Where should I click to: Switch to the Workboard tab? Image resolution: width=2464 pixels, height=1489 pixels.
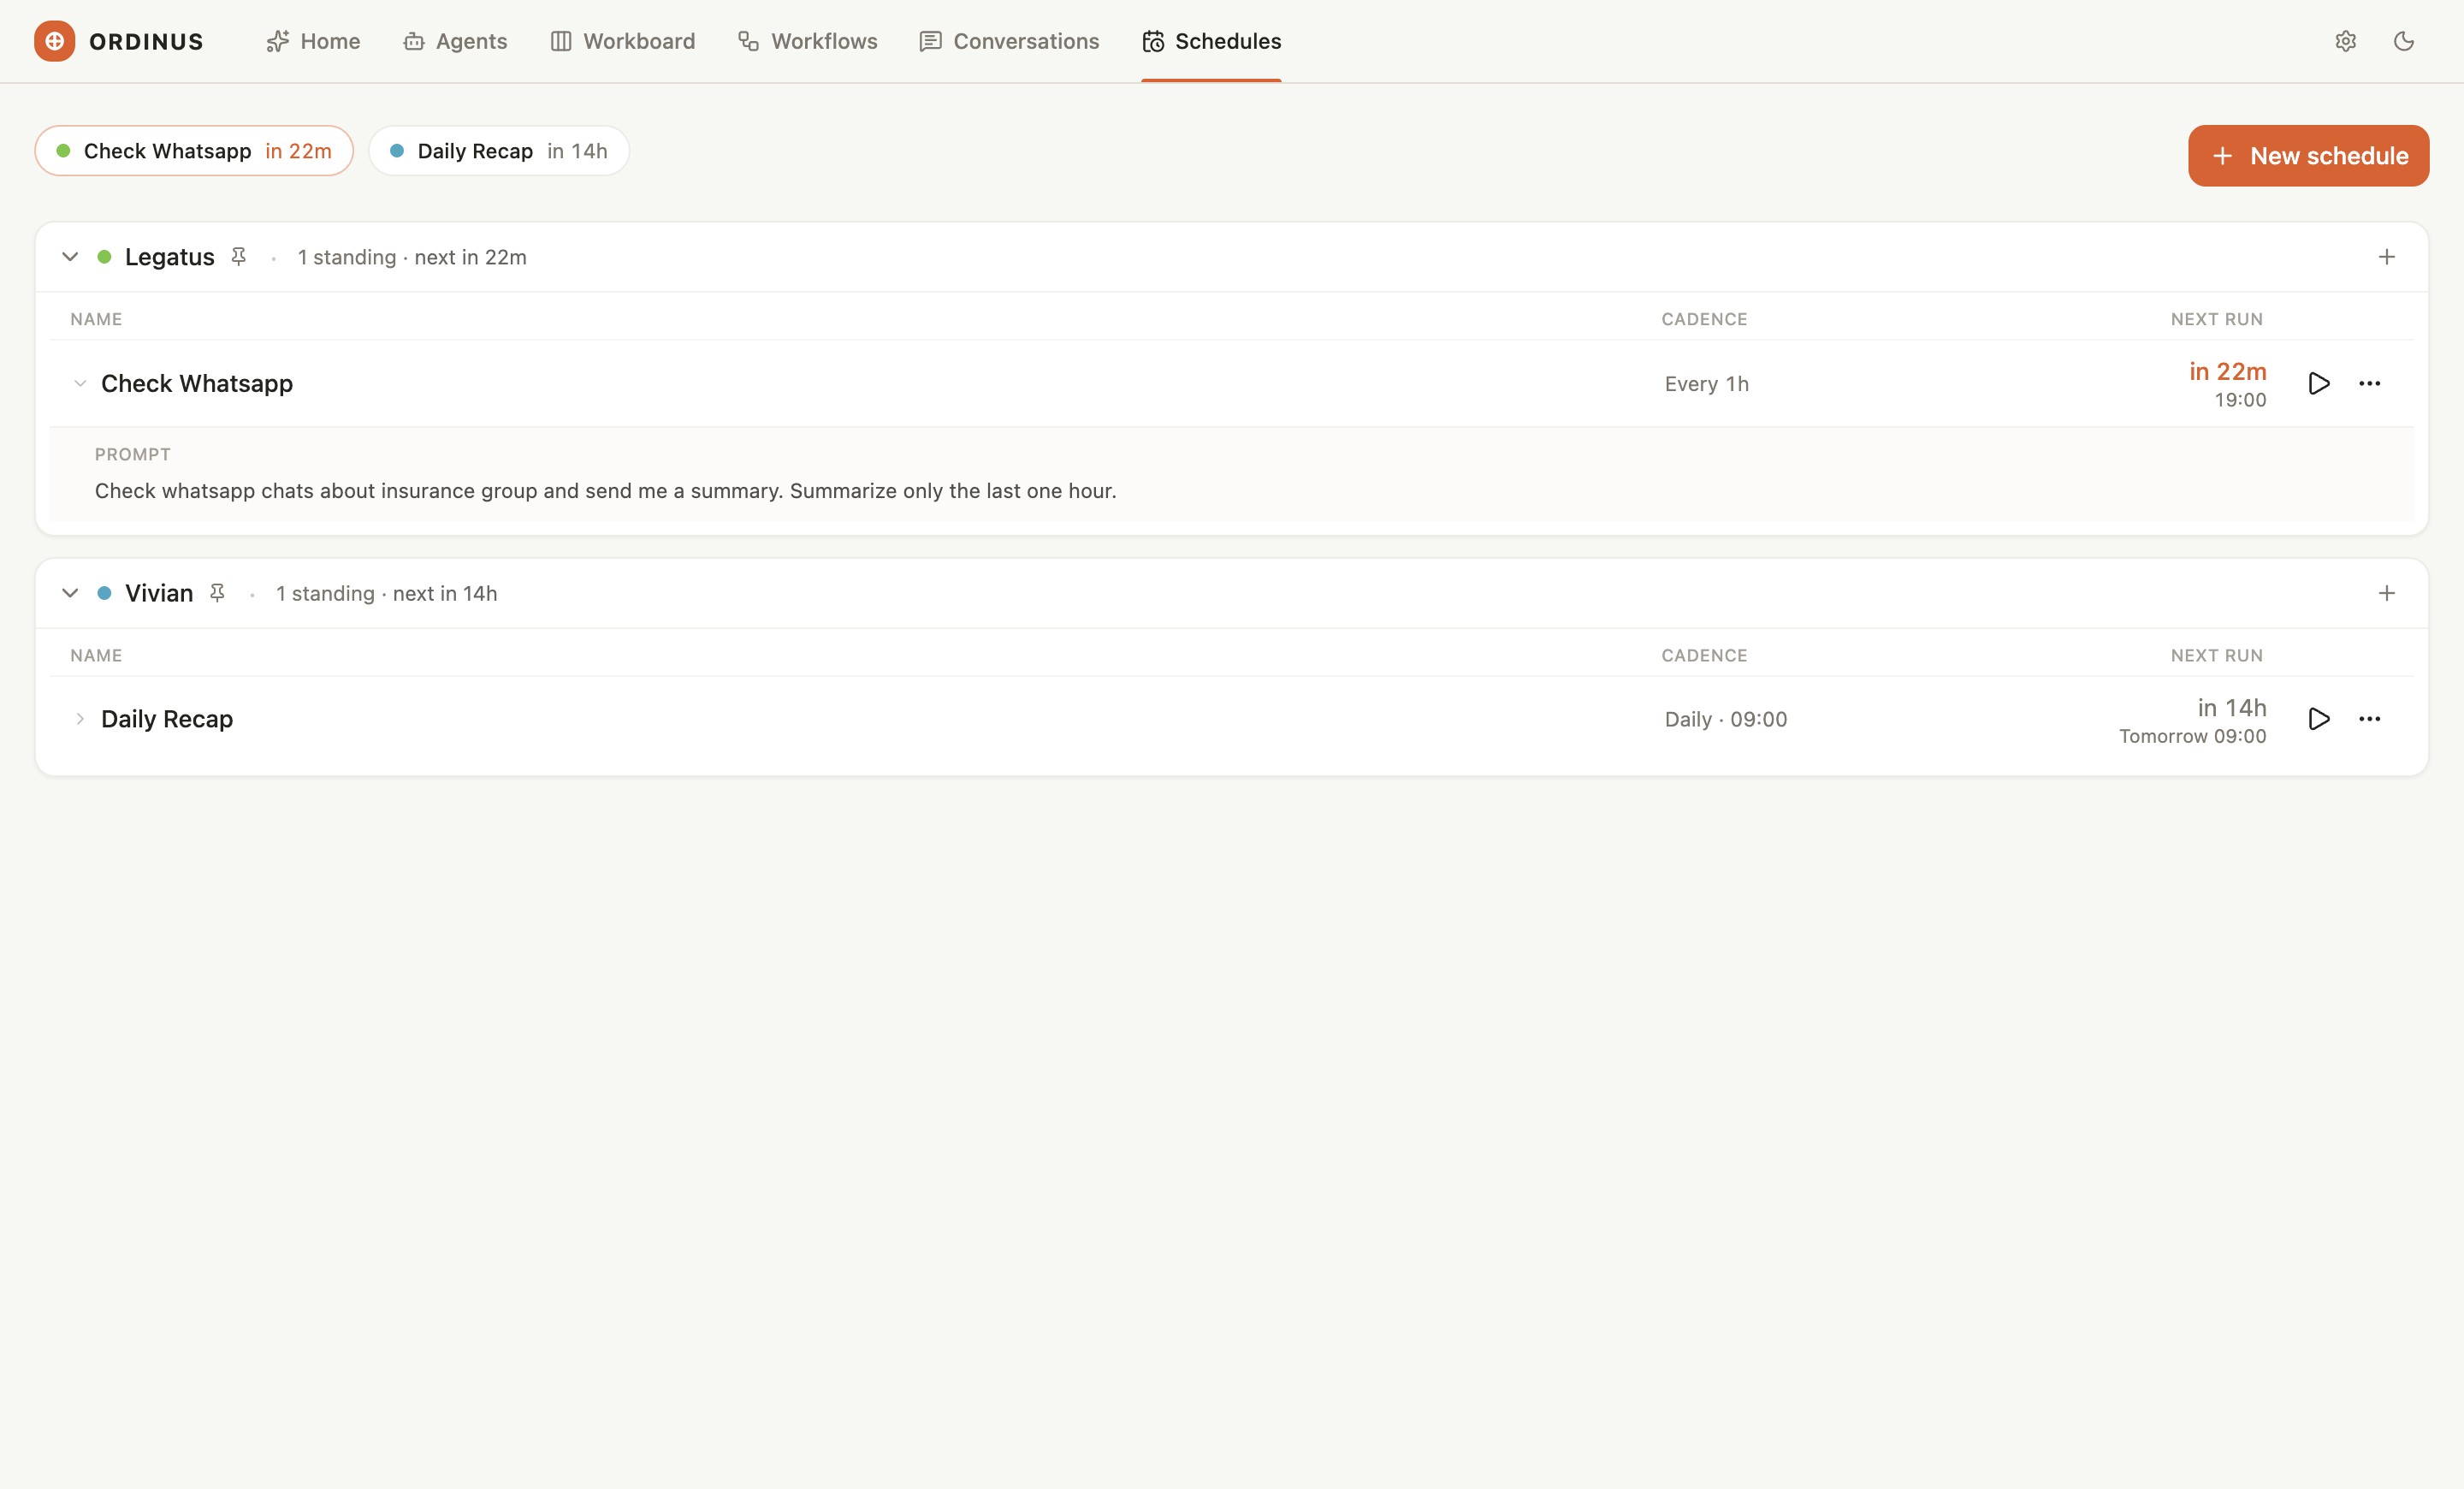[x=622, y=41]
